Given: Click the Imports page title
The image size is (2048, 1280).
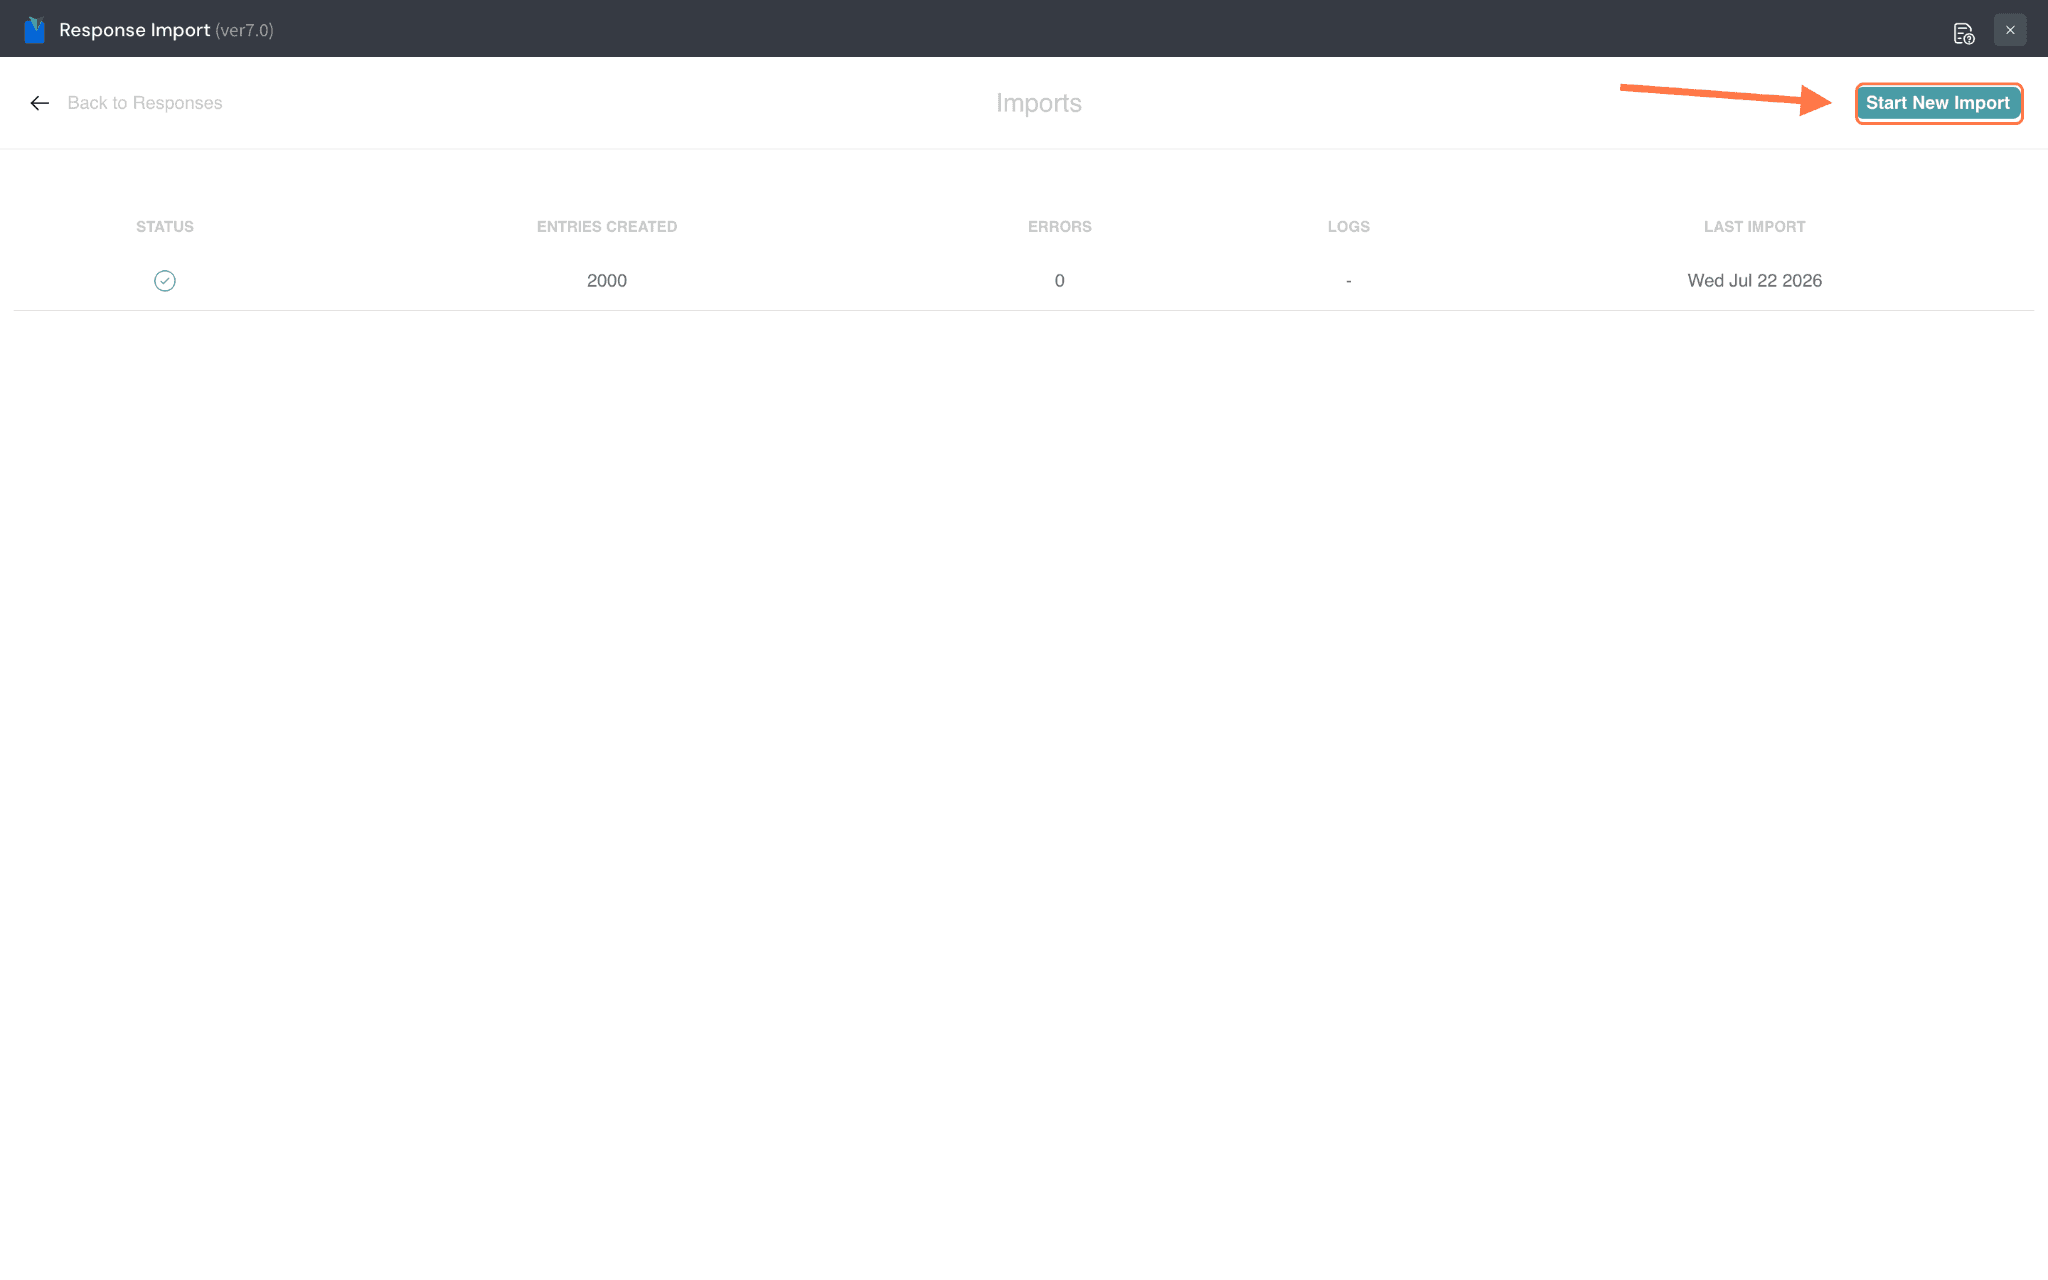Looking at the screenshot, I should tap(1038, 103).
